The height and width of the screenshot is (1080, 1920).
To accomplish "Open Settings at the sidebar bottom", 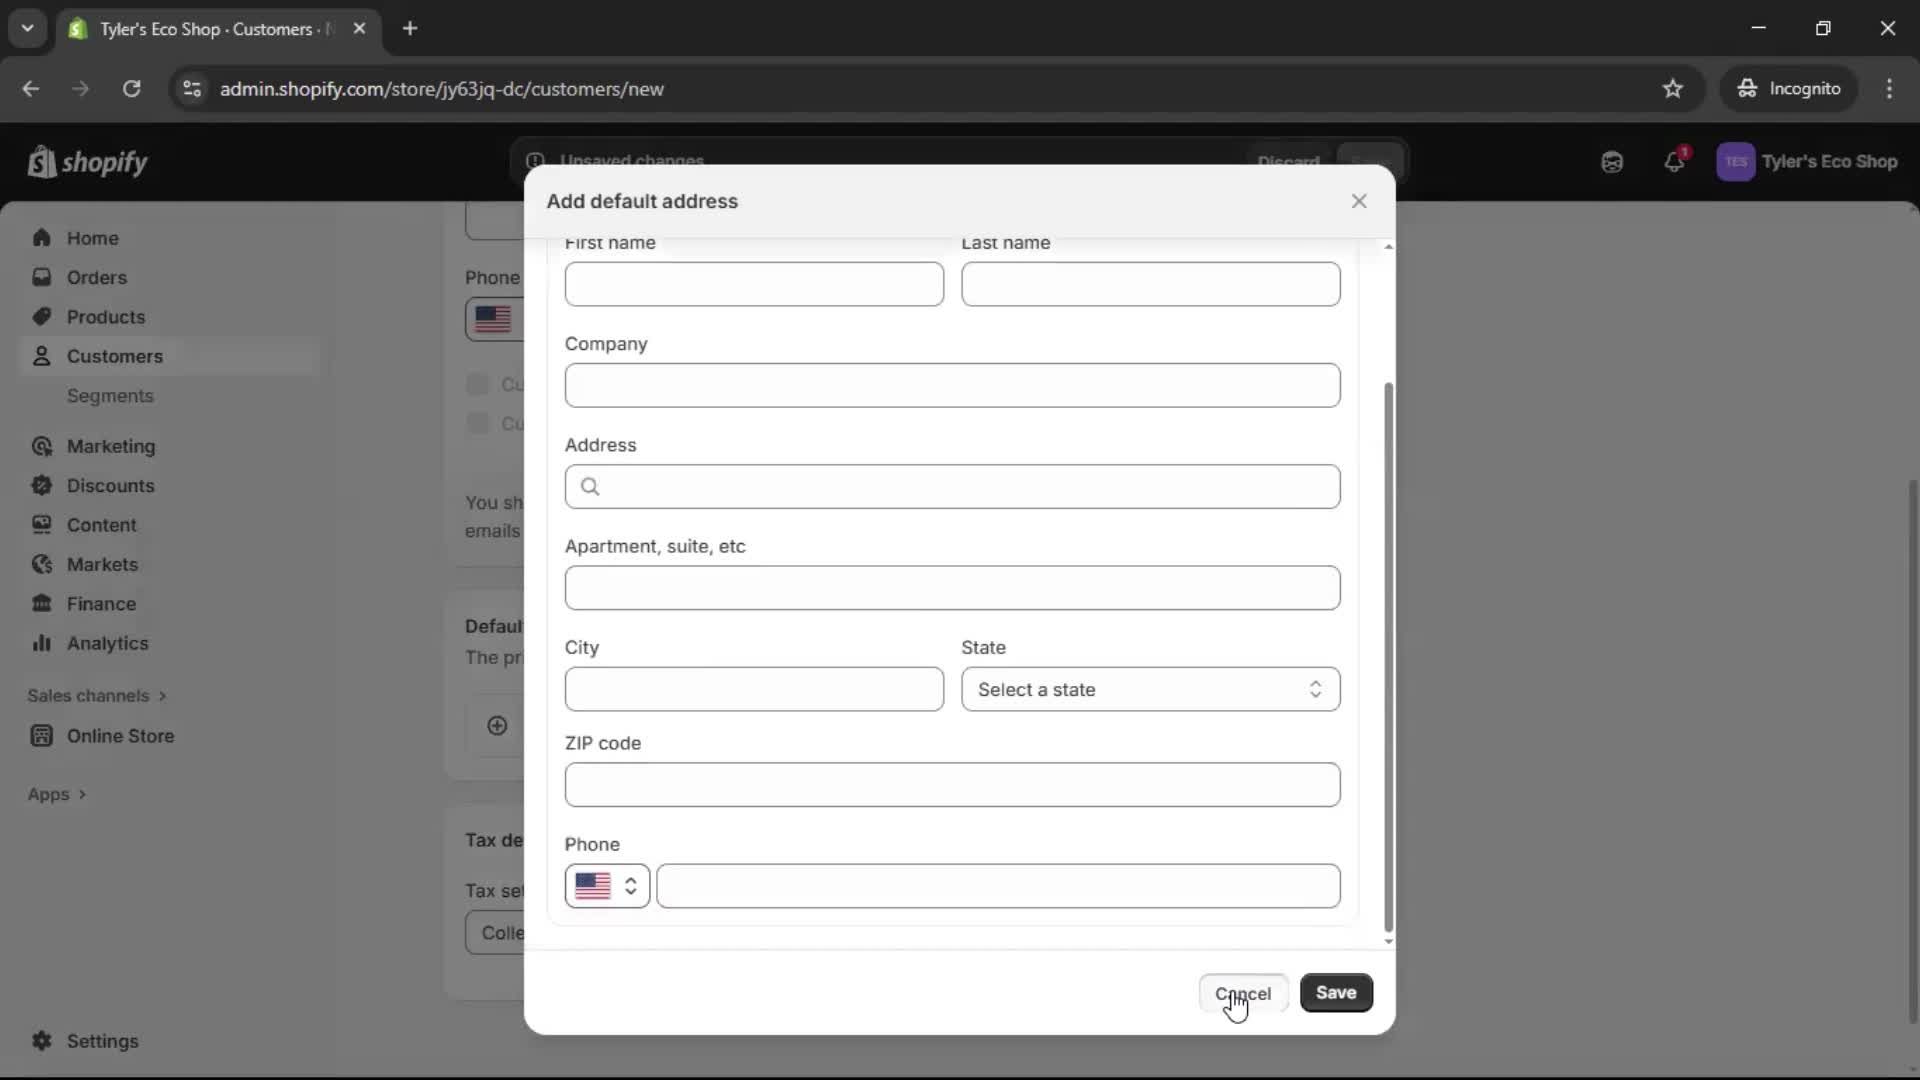I will [x=99, y=1042].
